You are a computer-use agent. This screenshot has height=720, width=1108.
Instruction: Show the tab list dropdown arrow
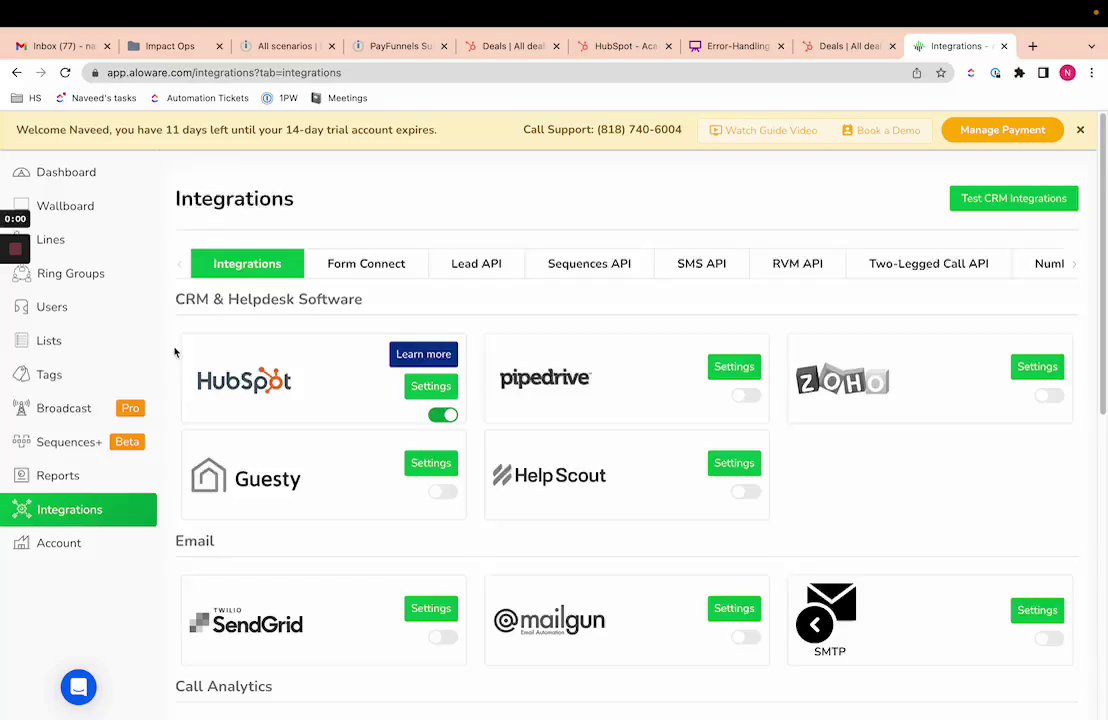click(1091, 46)
